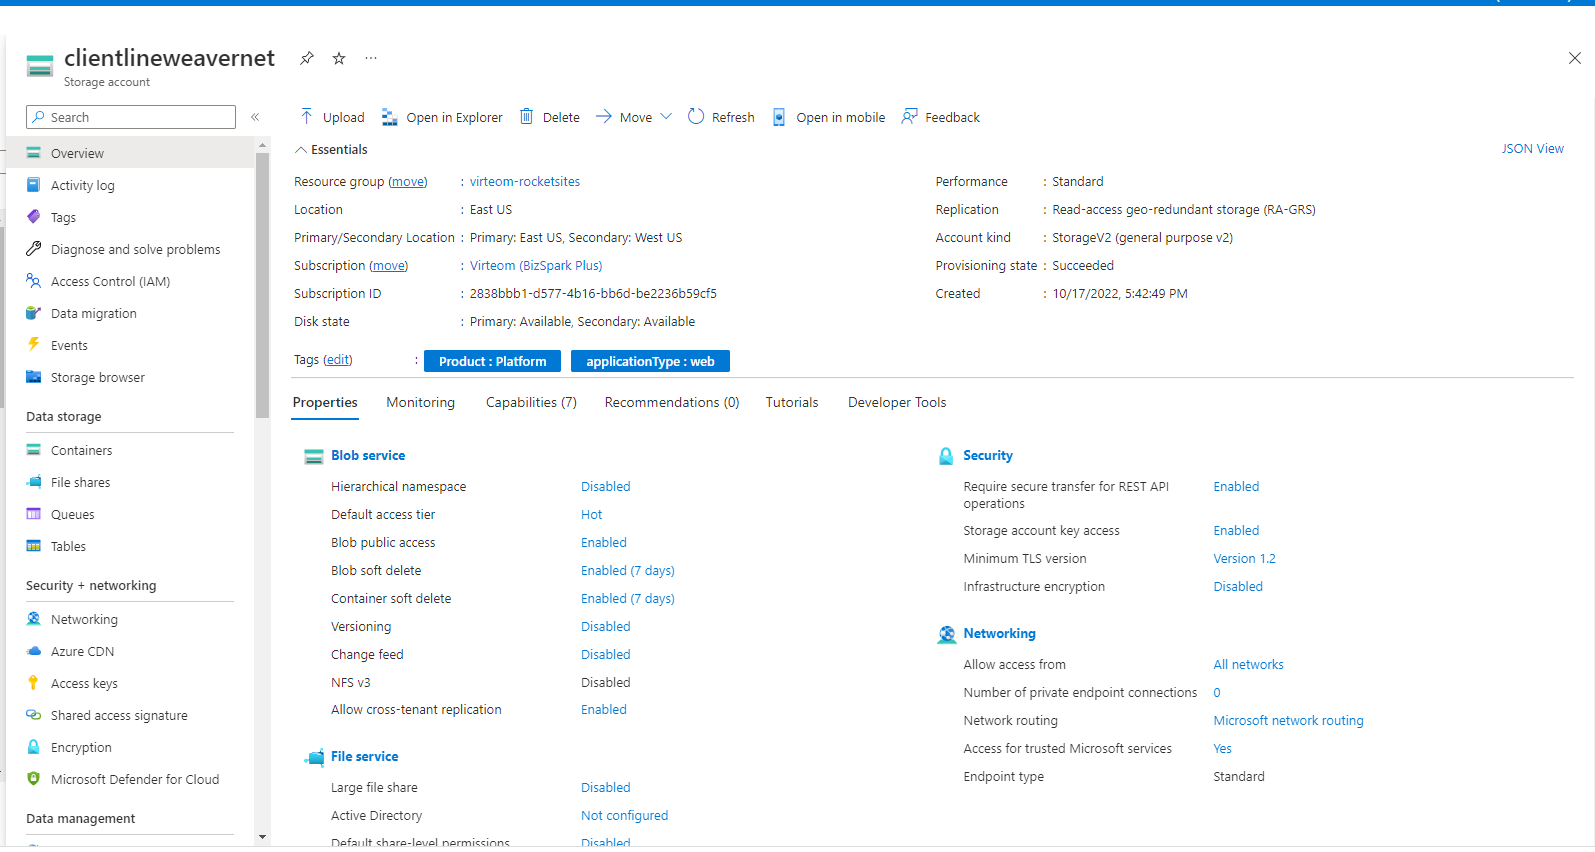Open the virteom-rocketsites resource group link
The height and width of the screenshot is (852, 1595).
coord(525,182)
